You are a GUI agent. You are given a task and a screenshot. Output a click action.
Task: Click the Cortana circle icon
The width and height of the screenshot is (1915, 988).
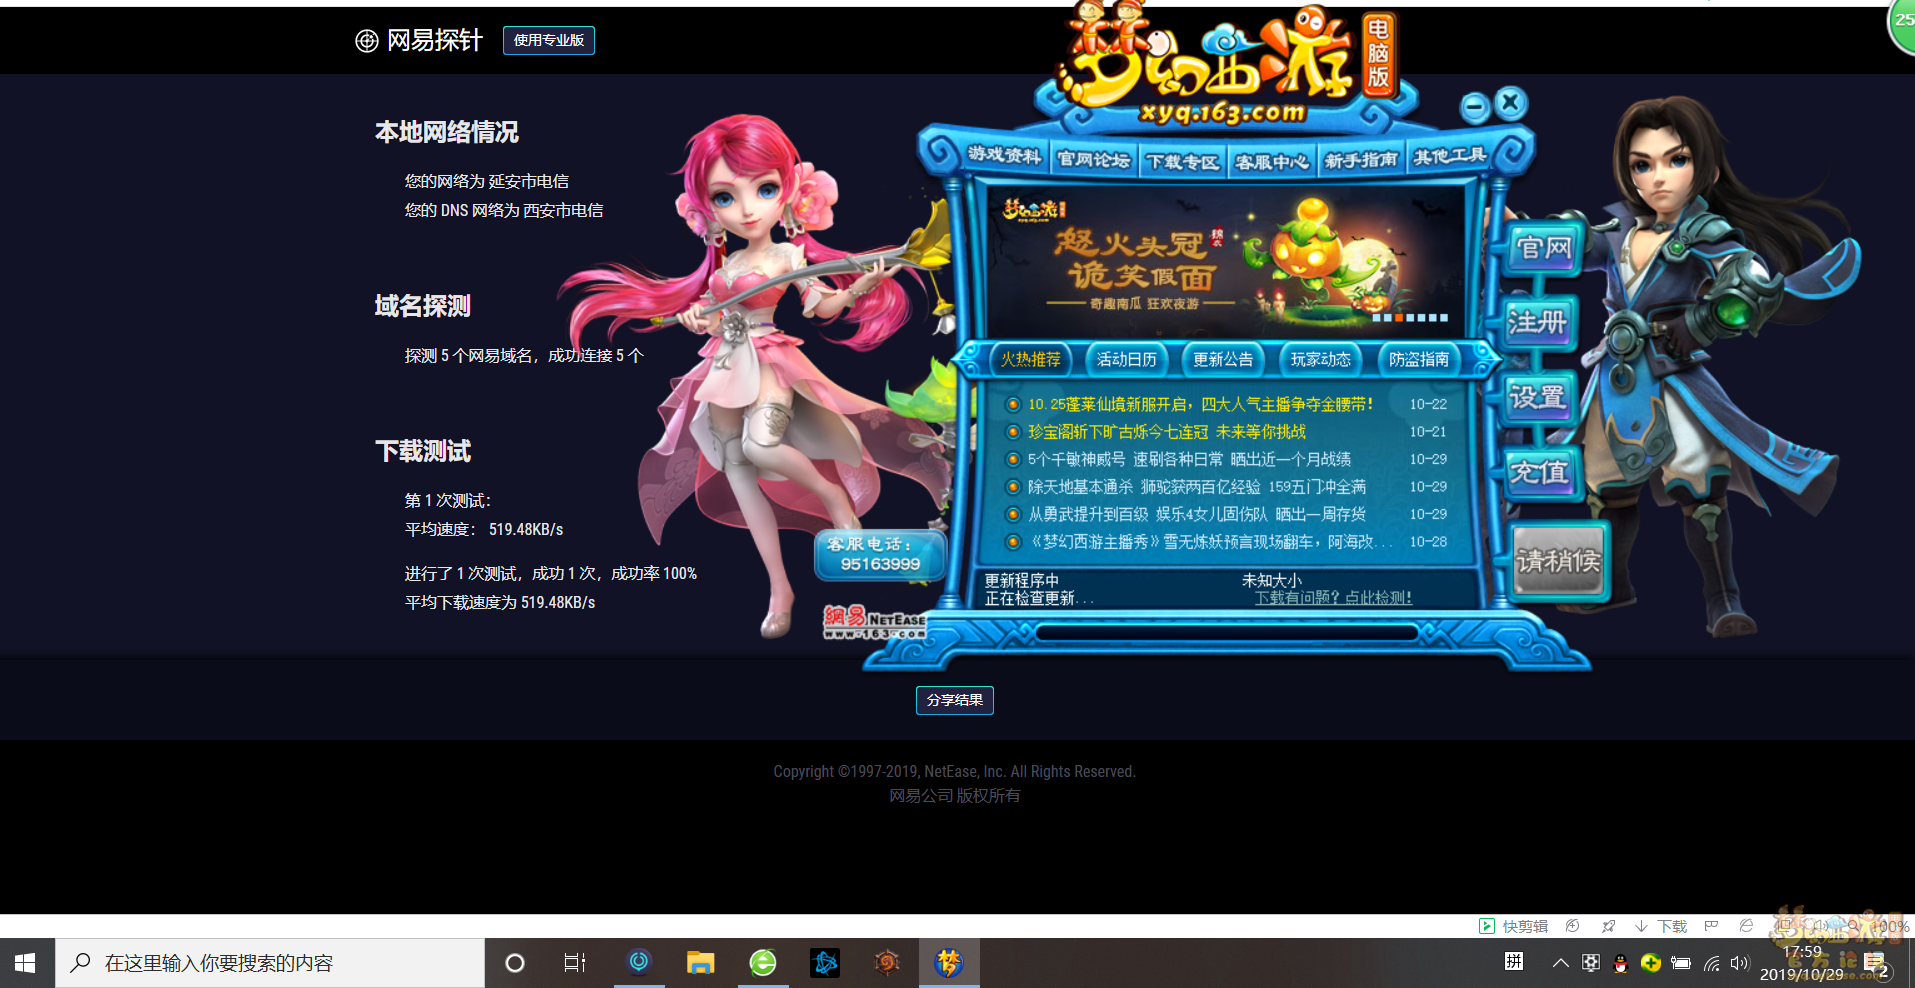click(x=515, y=963)
